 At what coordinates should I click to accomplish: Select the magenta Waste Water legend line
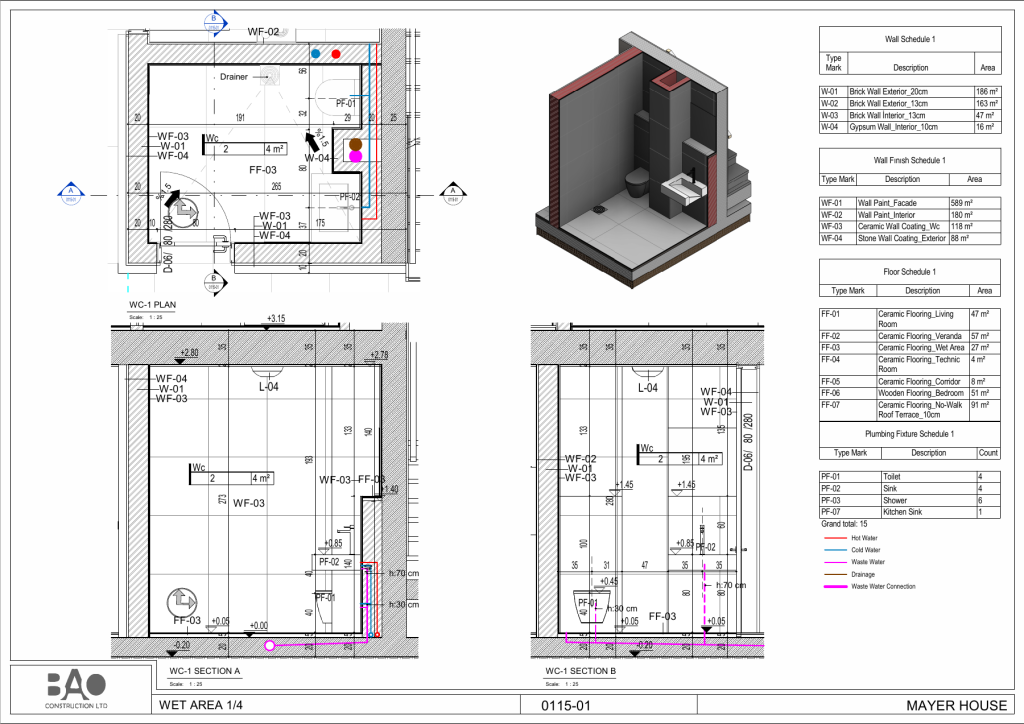[835, 561]
